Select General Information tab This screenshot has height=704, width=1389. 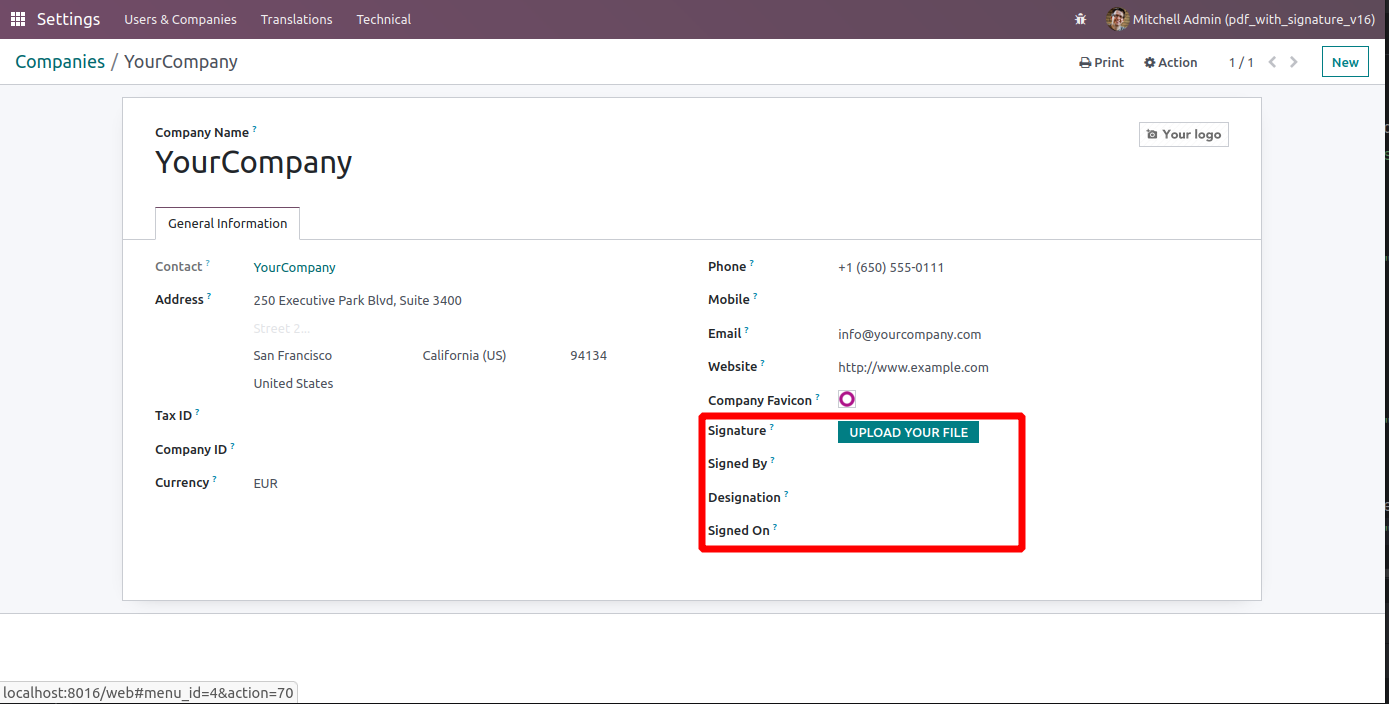[228, 223]
